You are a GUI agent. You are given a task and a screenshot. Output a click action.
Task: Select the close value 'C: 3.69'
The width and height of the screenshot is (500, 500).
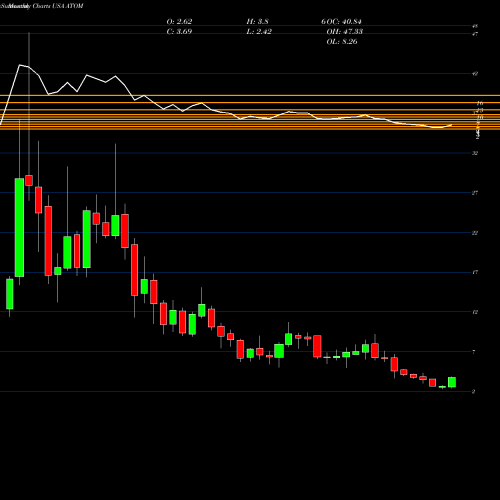(179, 32)
